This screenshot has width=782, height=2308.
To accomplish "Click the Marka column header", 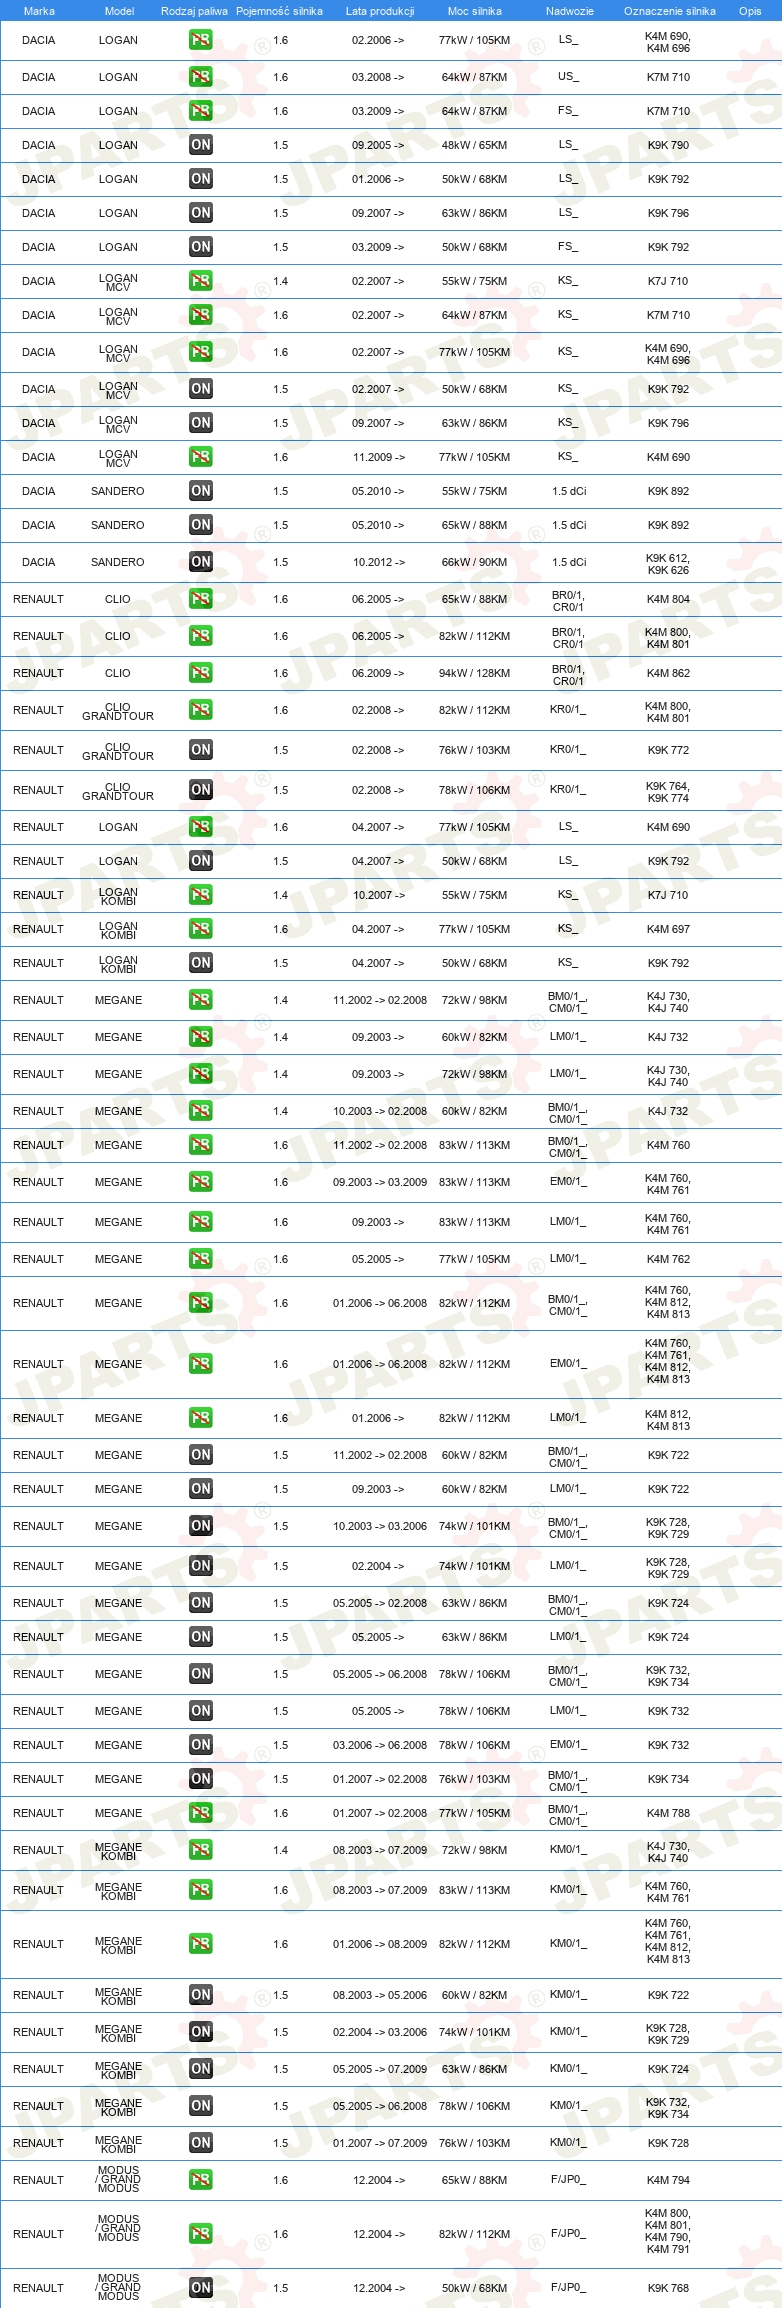I will 39,11.
